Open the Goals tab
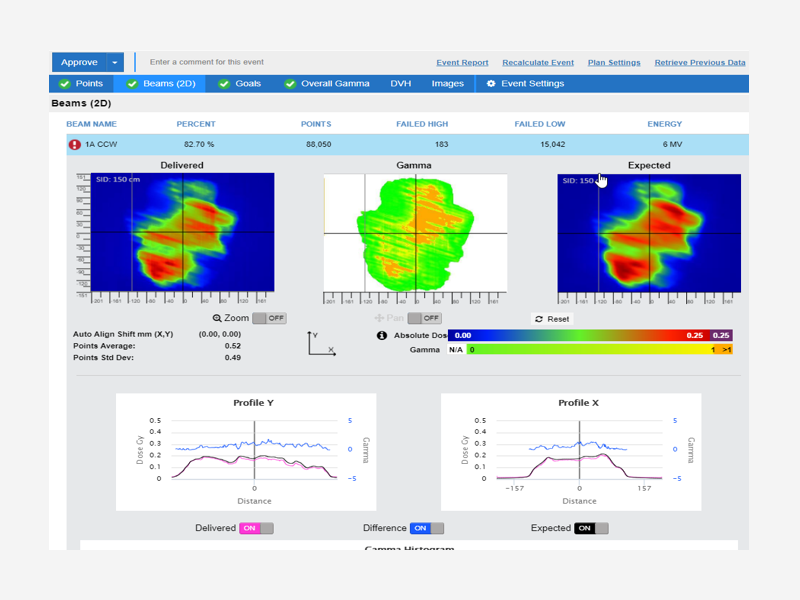Screen dimensions: 800x600 240,84
